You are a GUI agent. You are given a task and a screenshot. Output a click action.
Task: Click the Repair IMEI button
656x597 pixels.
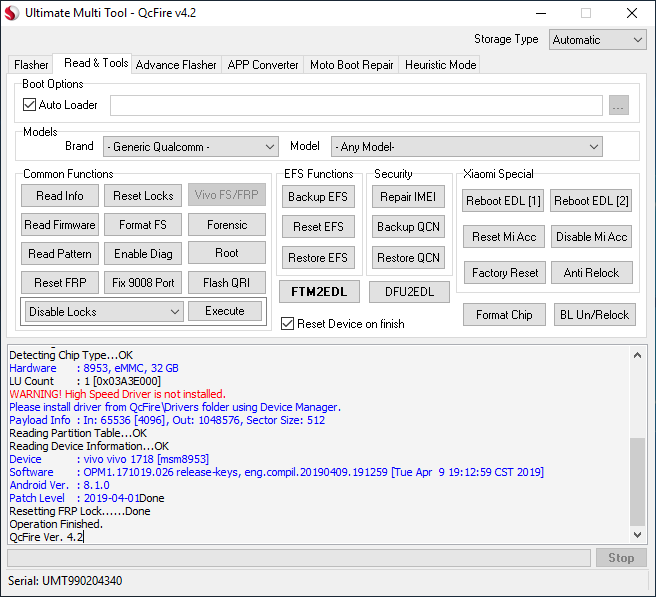408,197
